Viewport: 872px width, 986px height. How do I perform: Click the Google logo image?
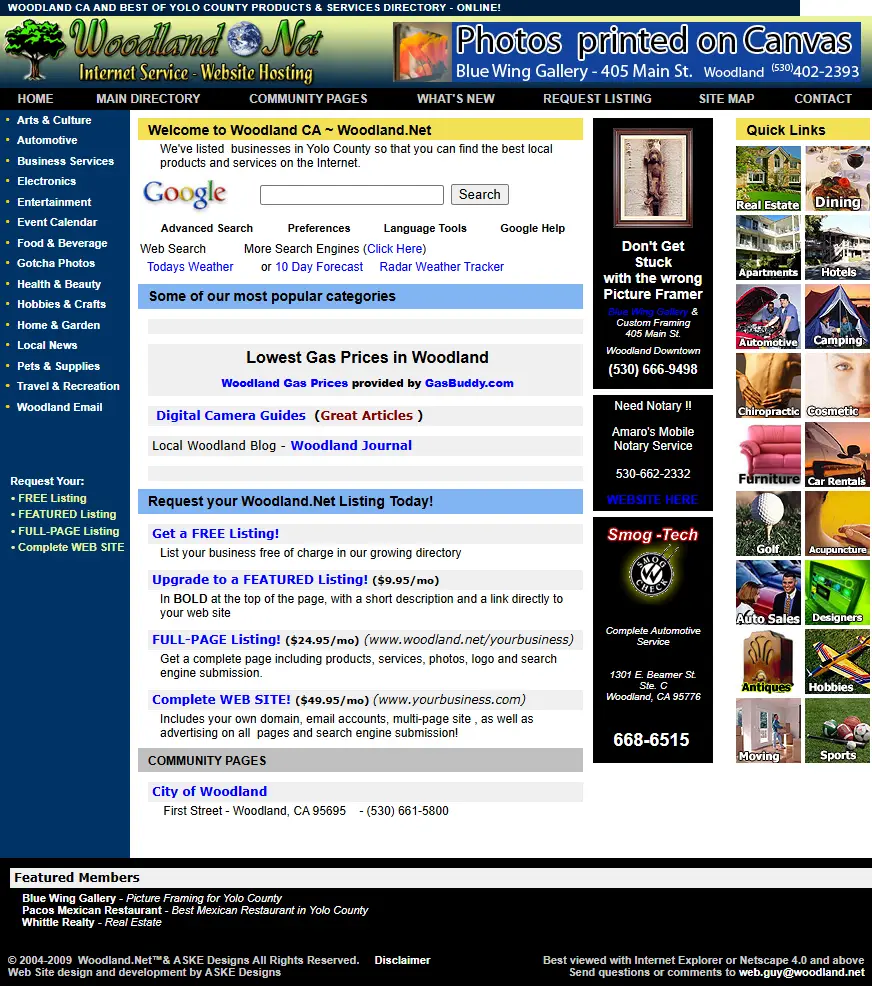click(184, 194)
